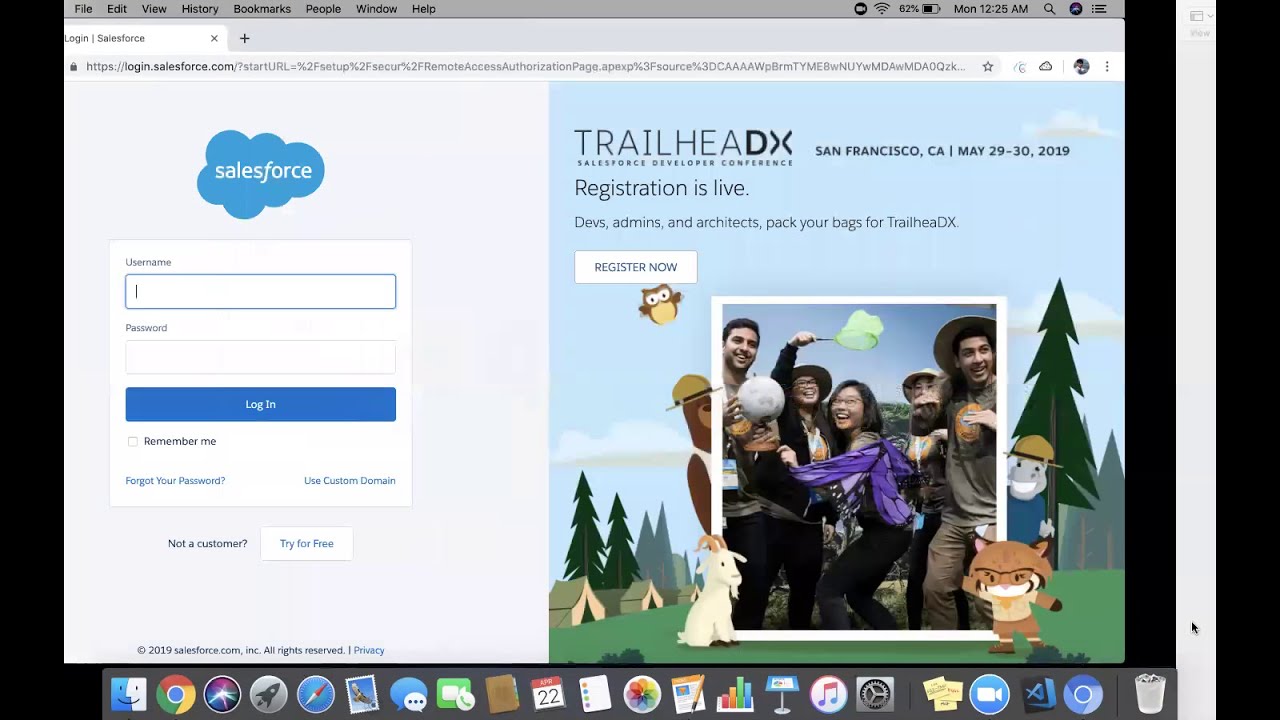This screenshot has height=720, width=1280.
Task: Click the address bar URL
Action: (x=525, y=67)
